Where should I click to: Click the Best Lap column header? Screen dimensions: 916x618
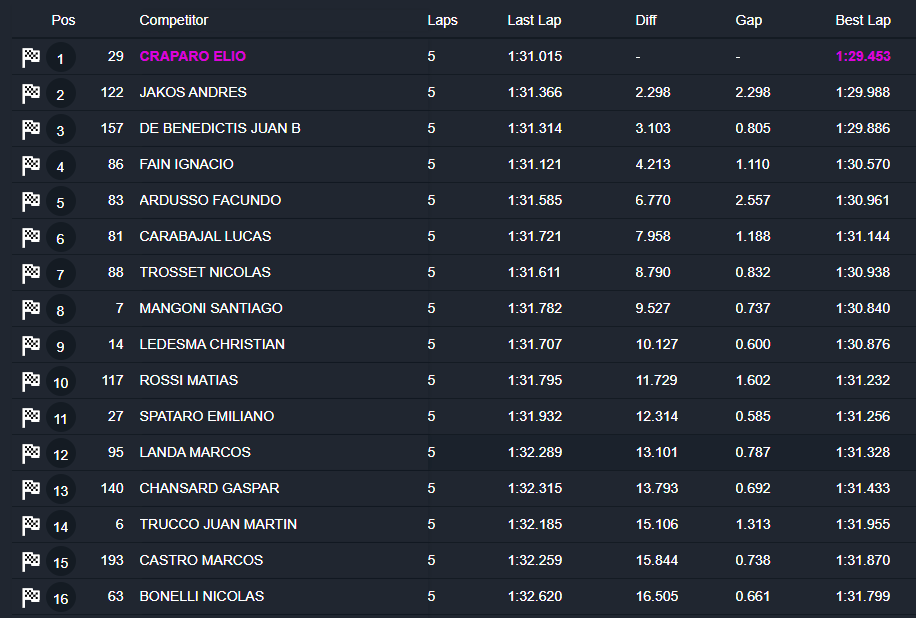862,20
